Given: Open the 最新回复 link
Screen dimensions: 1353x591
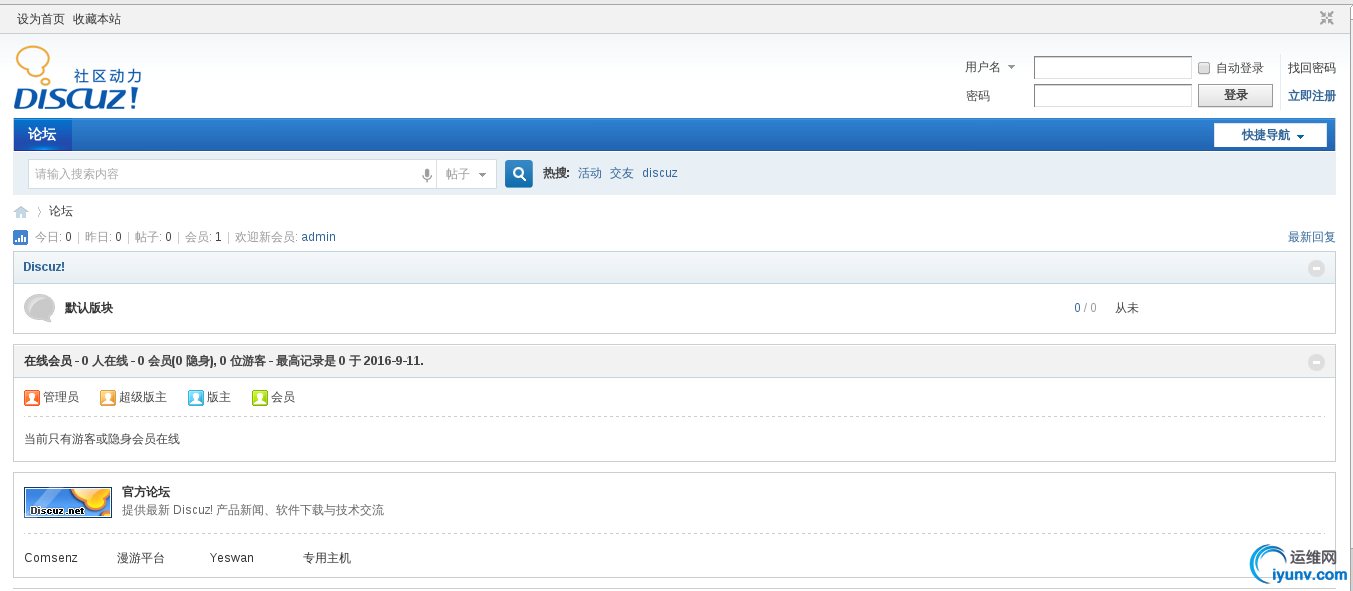Looking at the screenshot, I should (x=1312, y=237).
